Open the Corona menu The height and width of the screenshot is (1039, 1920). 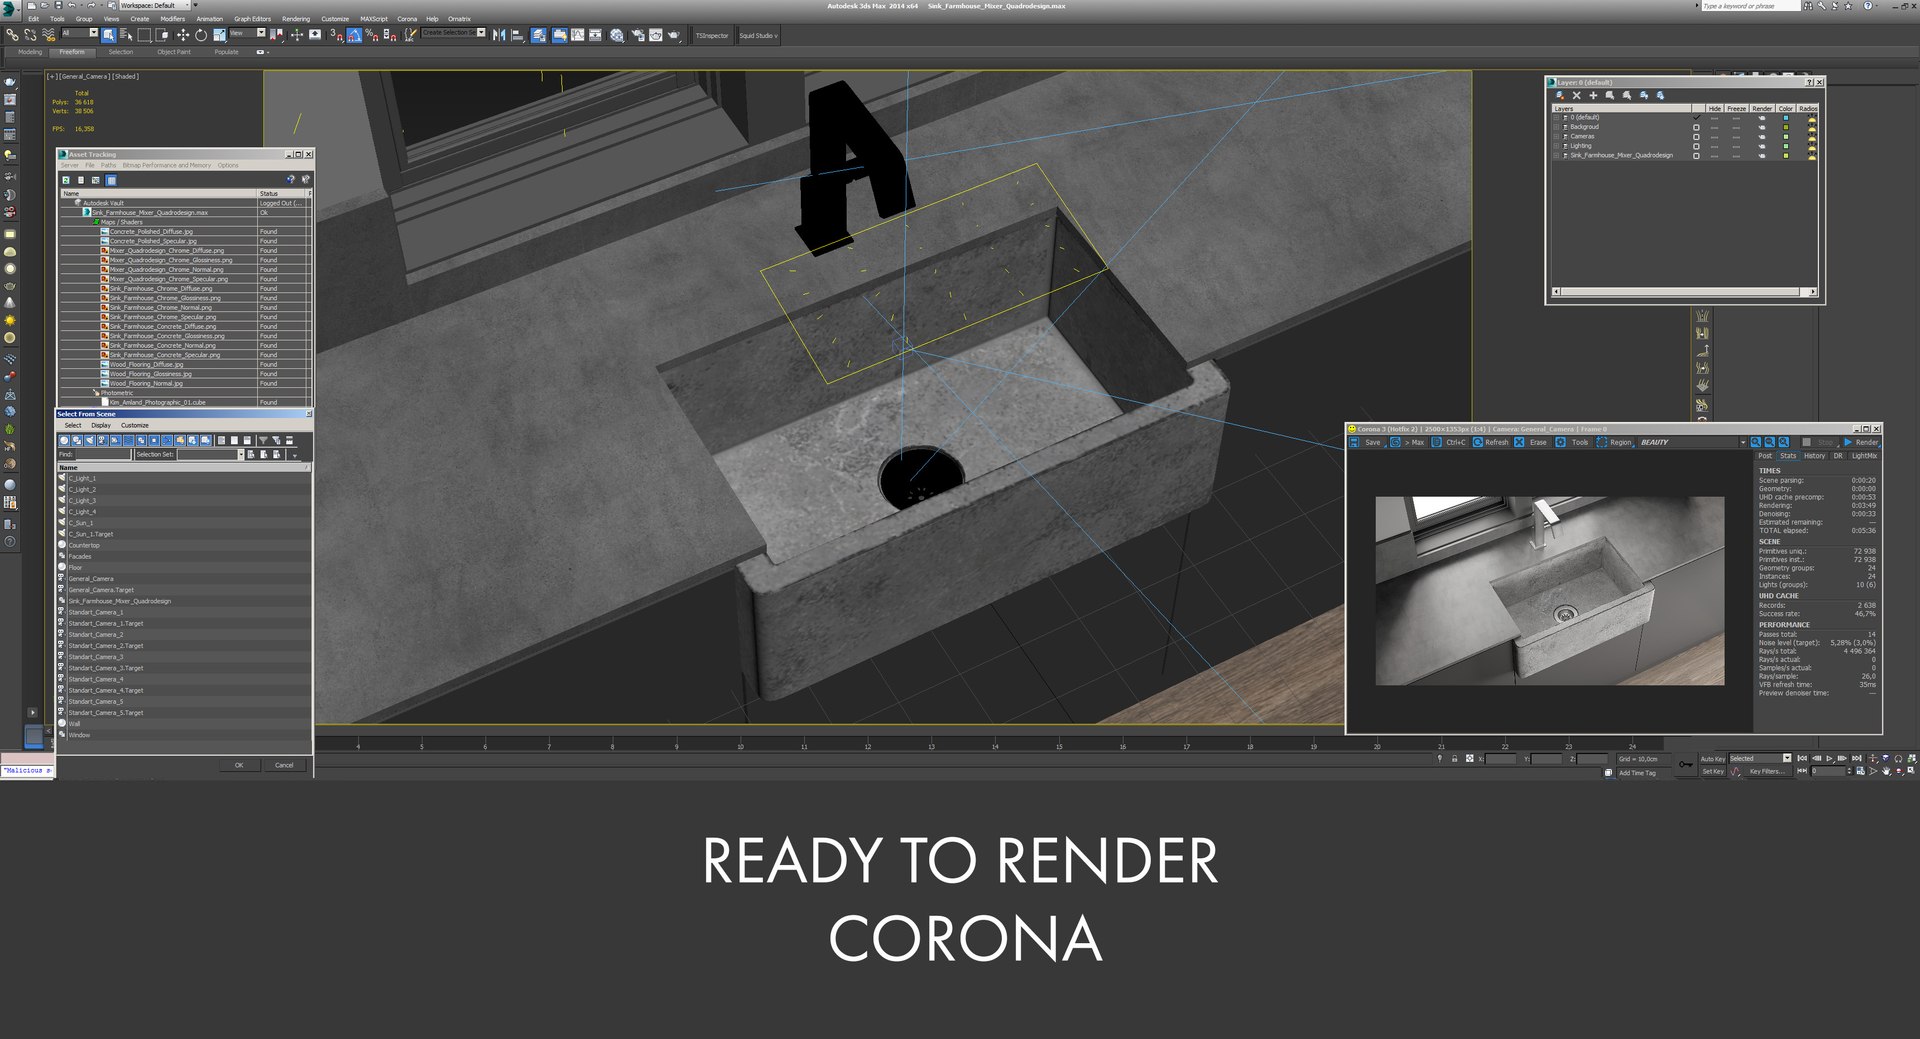click(x=407, y=19)
